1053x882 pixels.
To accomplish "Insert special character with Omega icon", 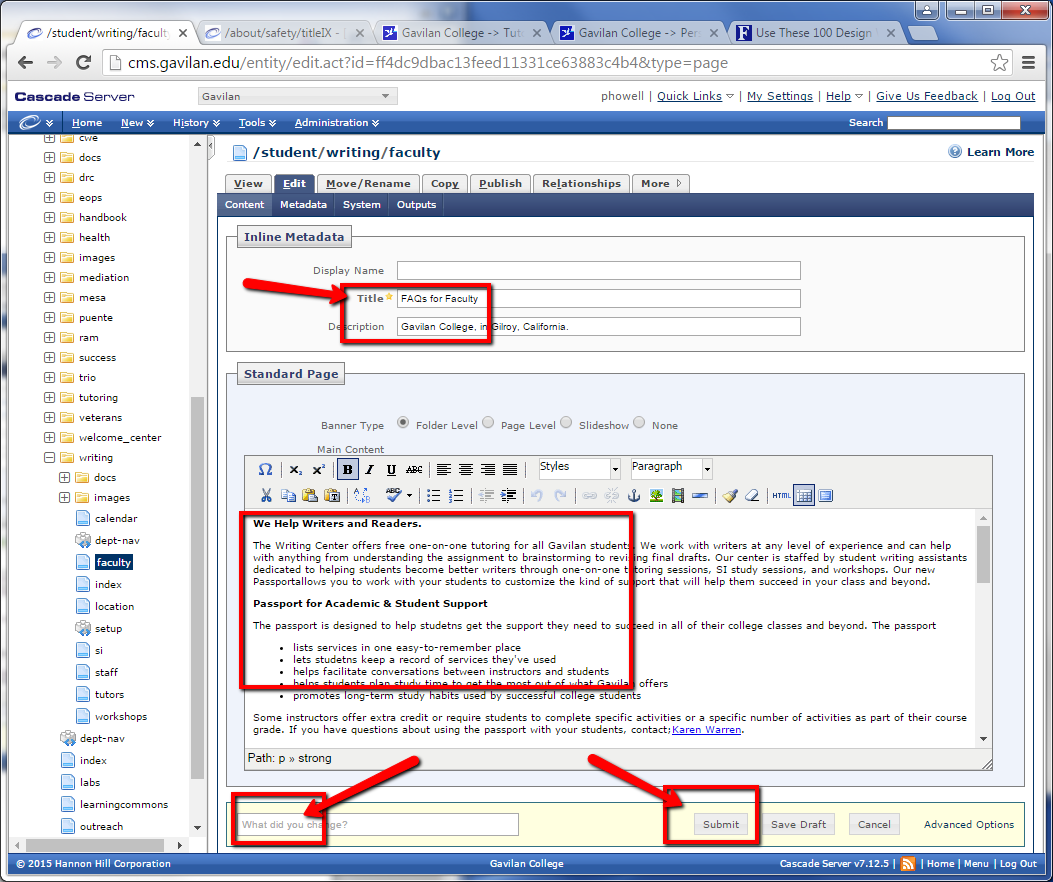I will (265, 470).
